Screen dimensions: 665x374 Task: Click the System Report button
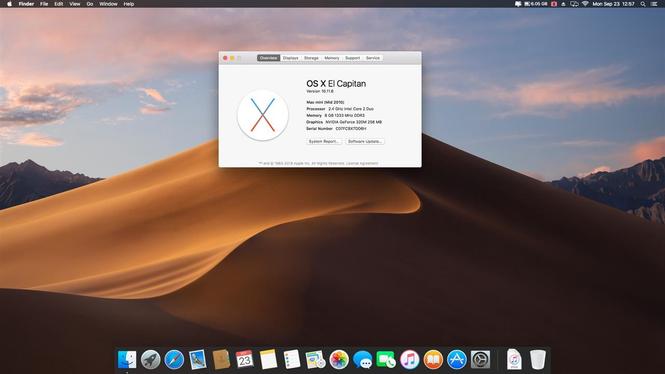(x=324, y=141)
